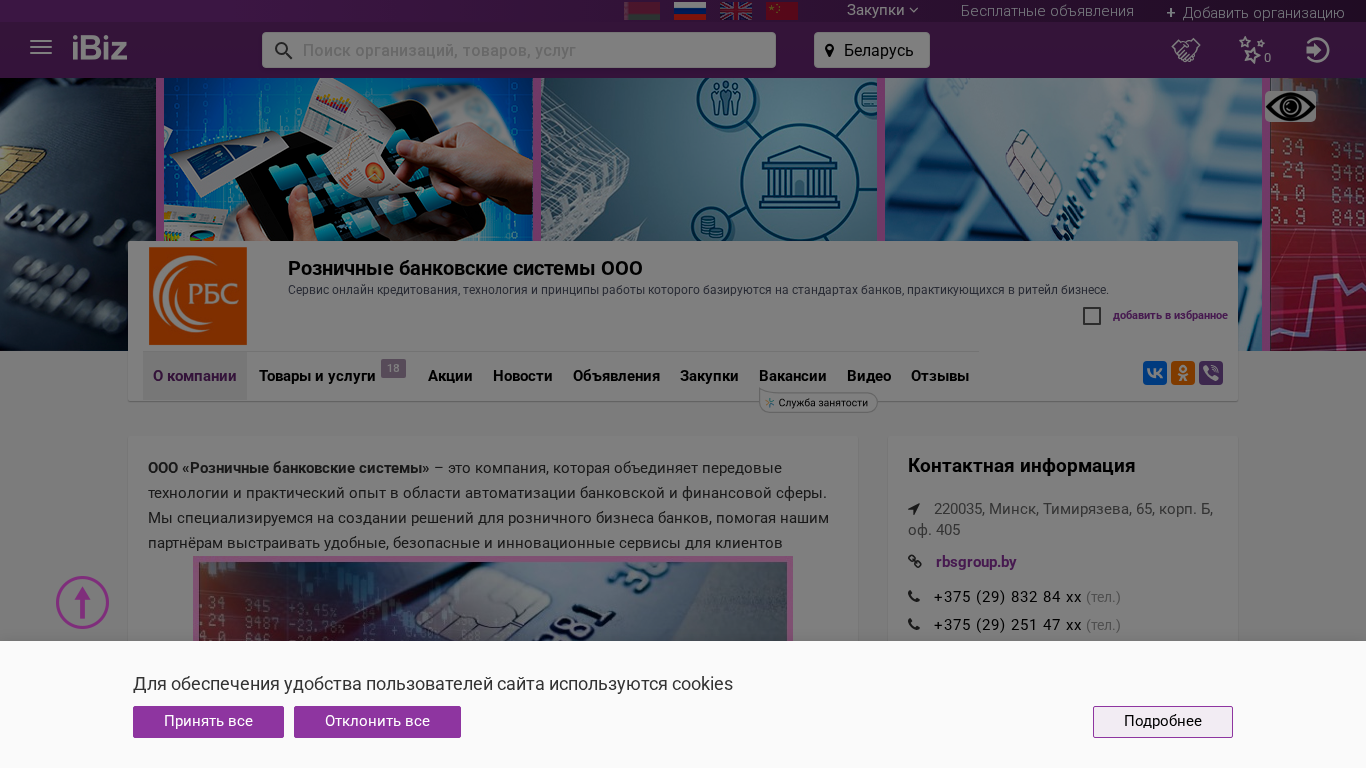Select the UK flag language
Screen dimensions: 1366x768
[736, 11]
